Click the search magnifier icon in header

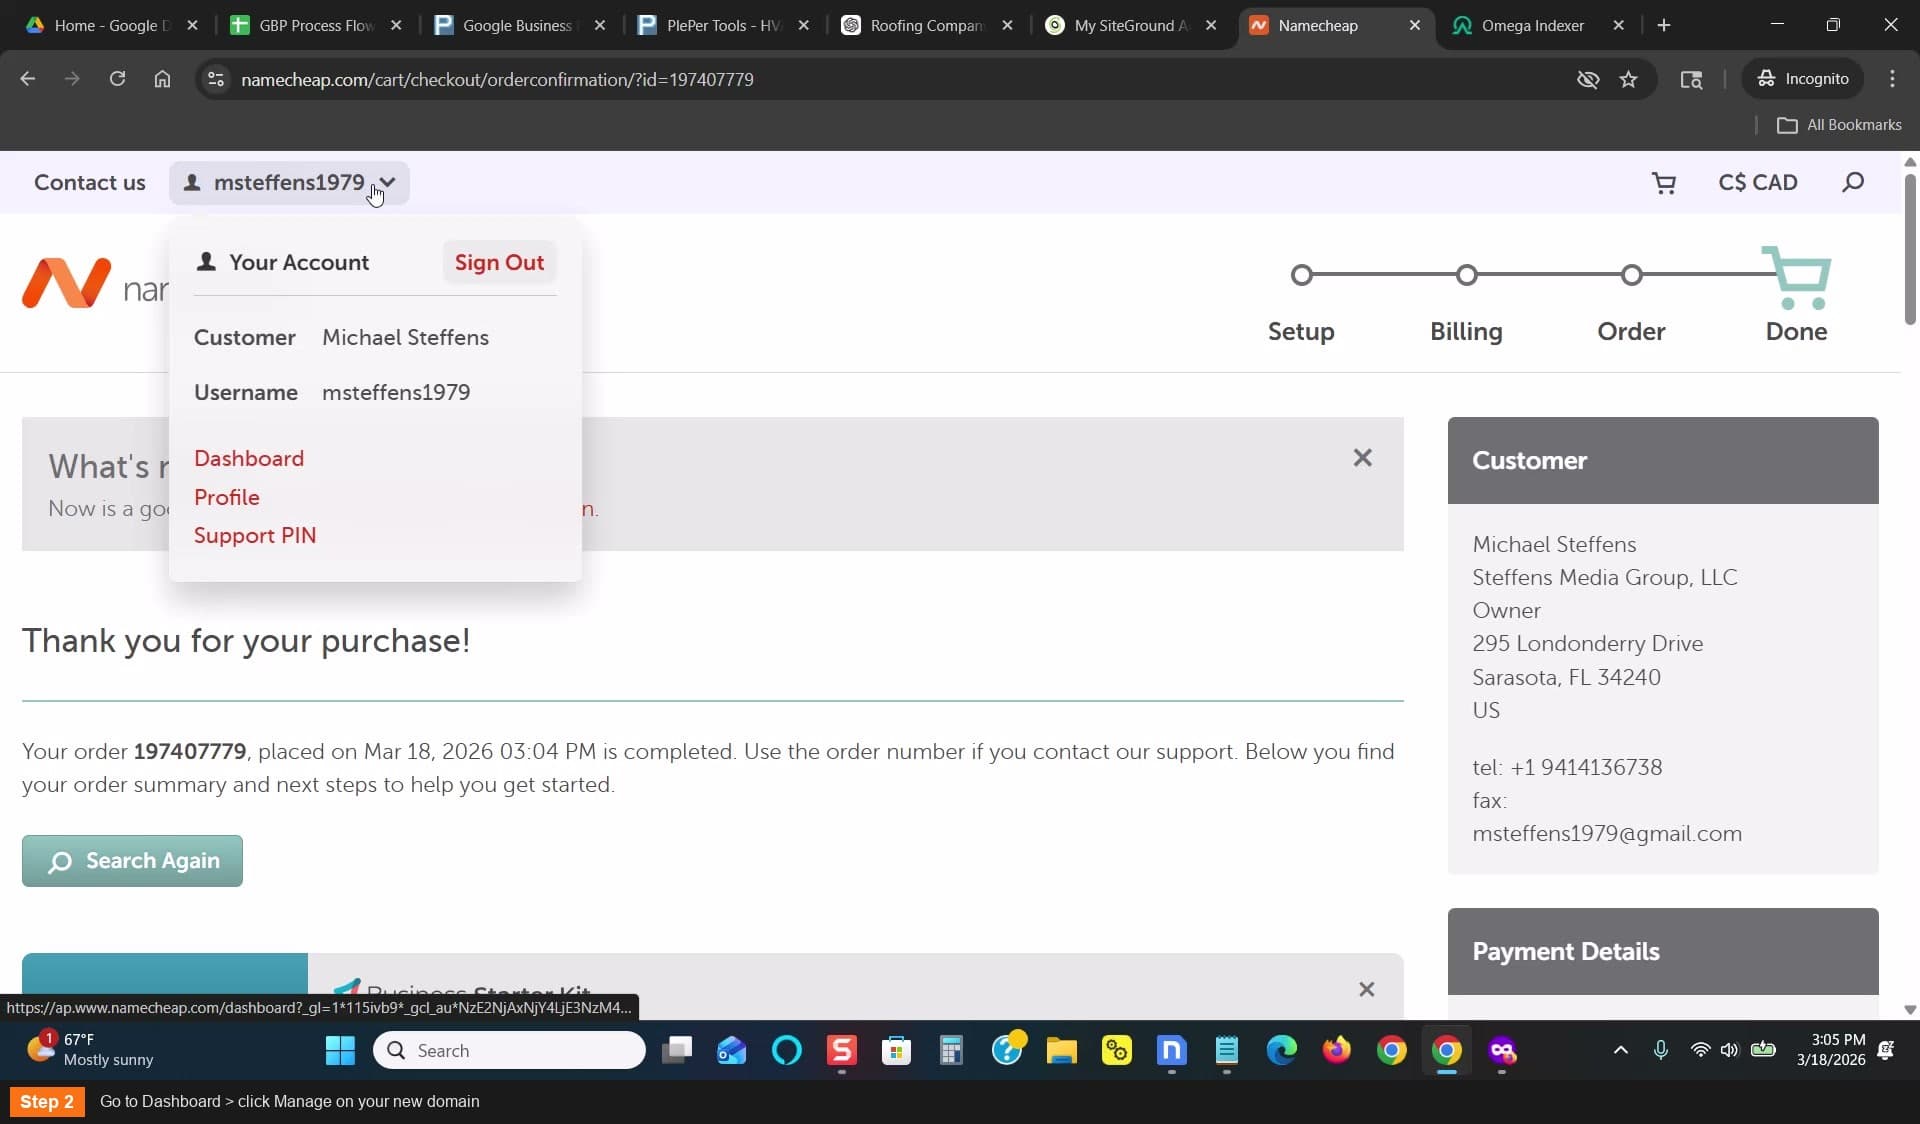coord(1853,182)
